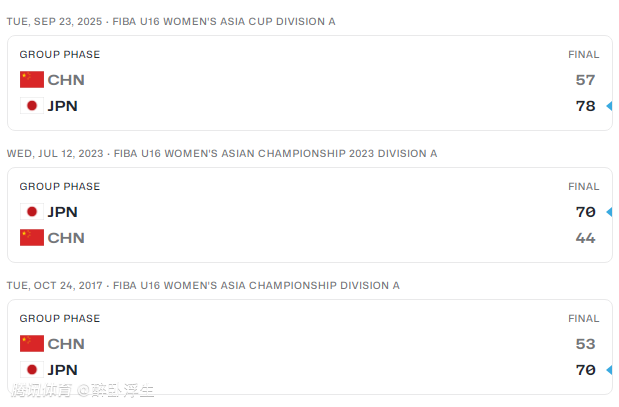
Task: Select CHN team name in 2025 game
Action: [x=66, y=80]
